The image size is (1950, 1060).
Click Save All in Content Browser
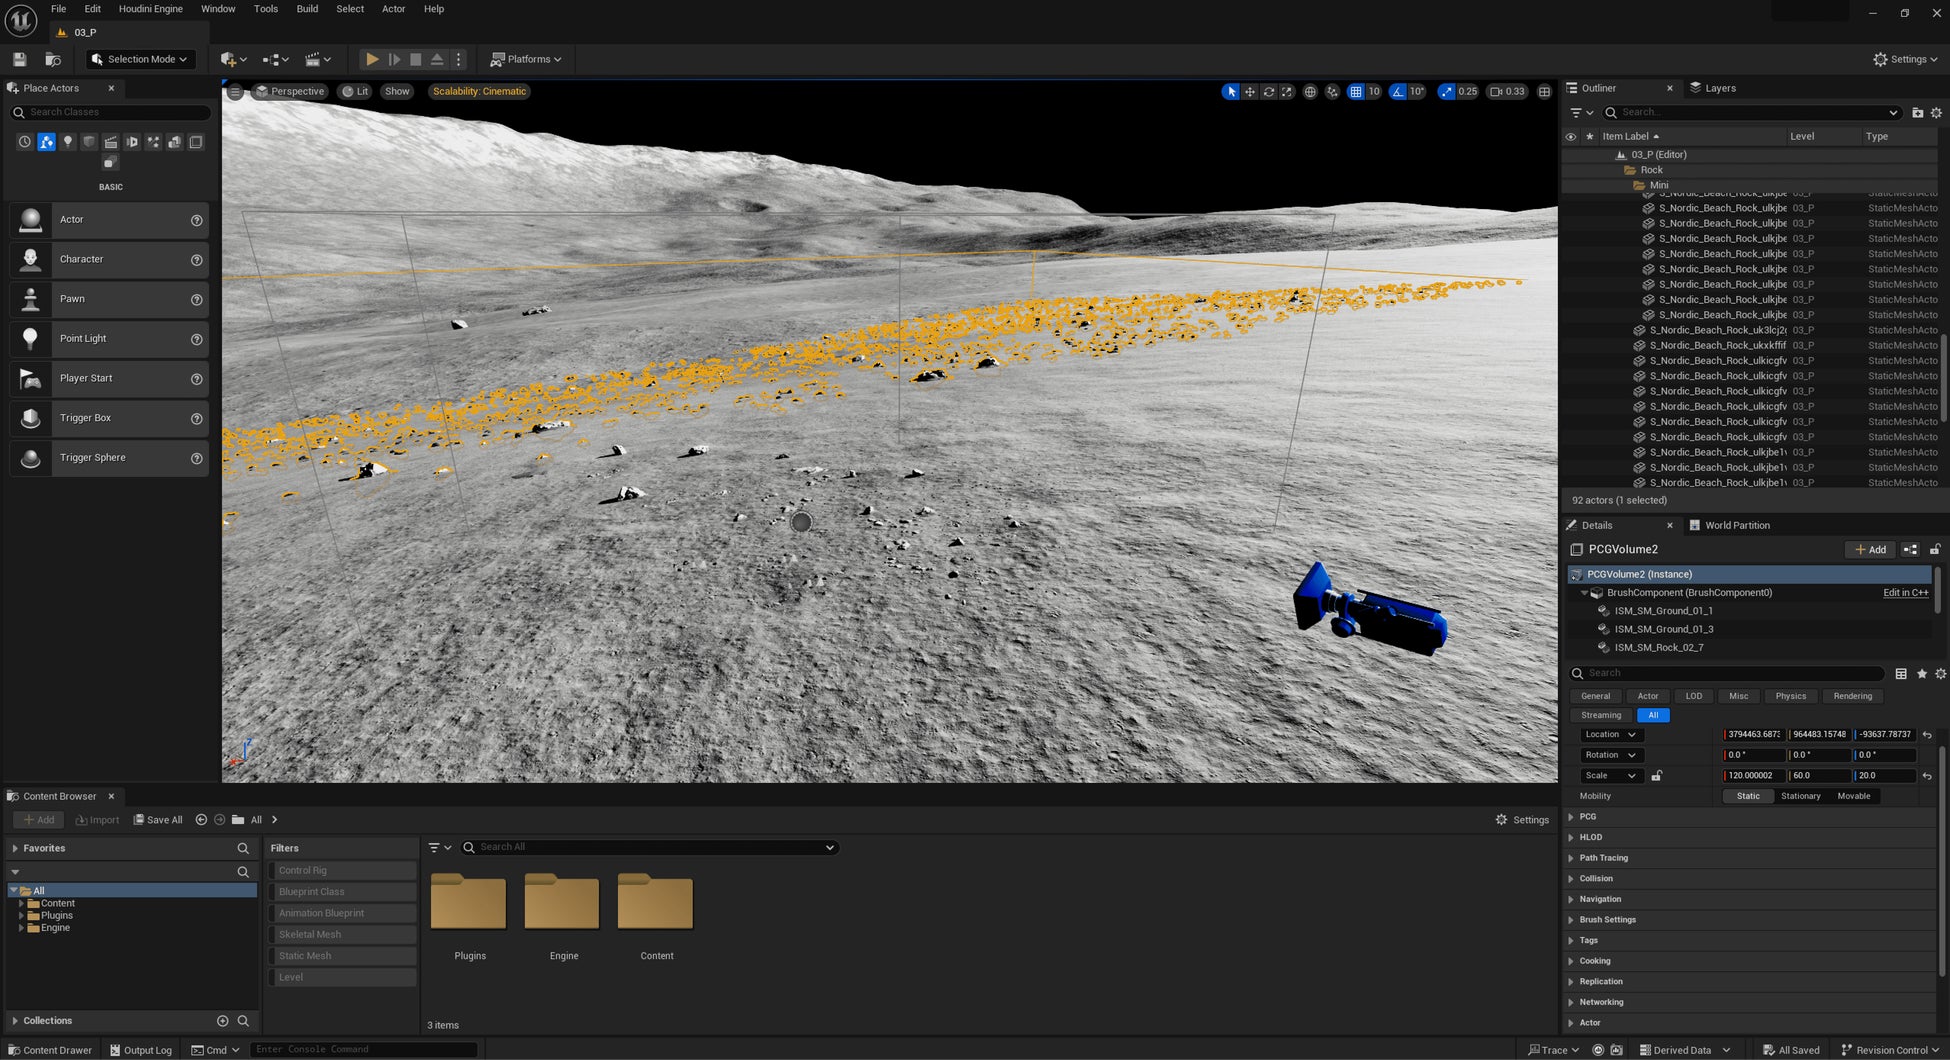(158, 820)
